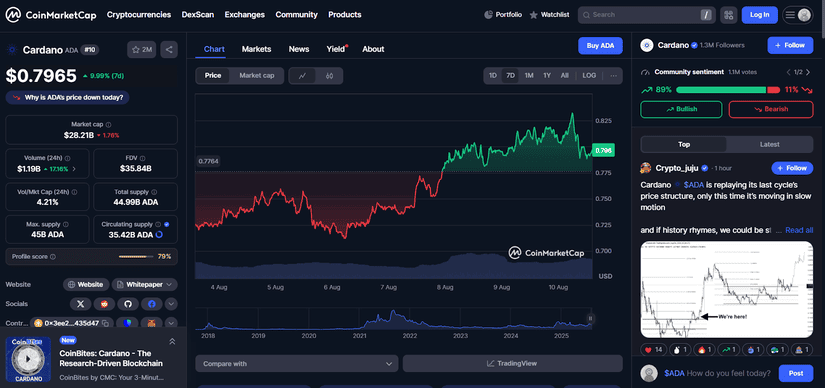Expand more Socials chevron
This screenshot has width=825, height=388.
coord(171,304)
